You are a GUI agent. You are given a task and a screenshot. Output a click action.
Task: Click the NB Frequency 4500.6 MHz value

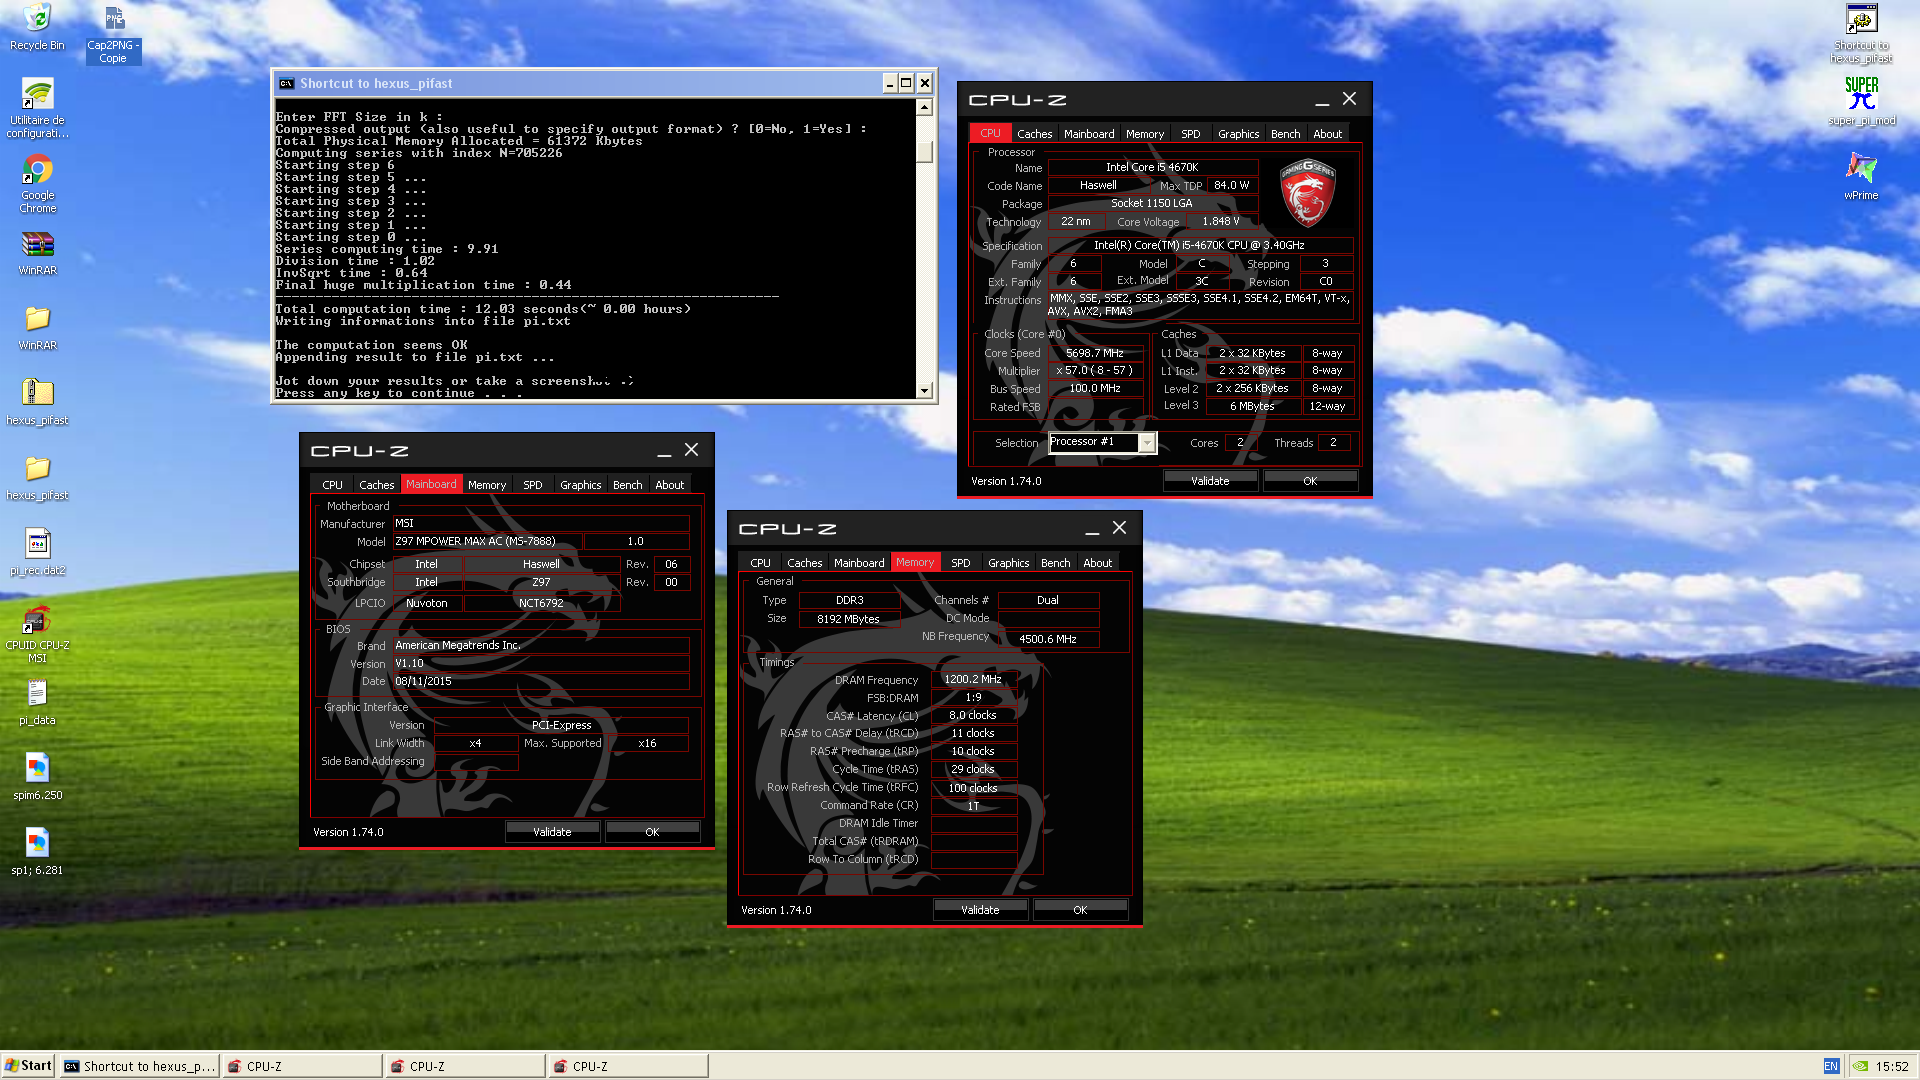[1048, 639]
